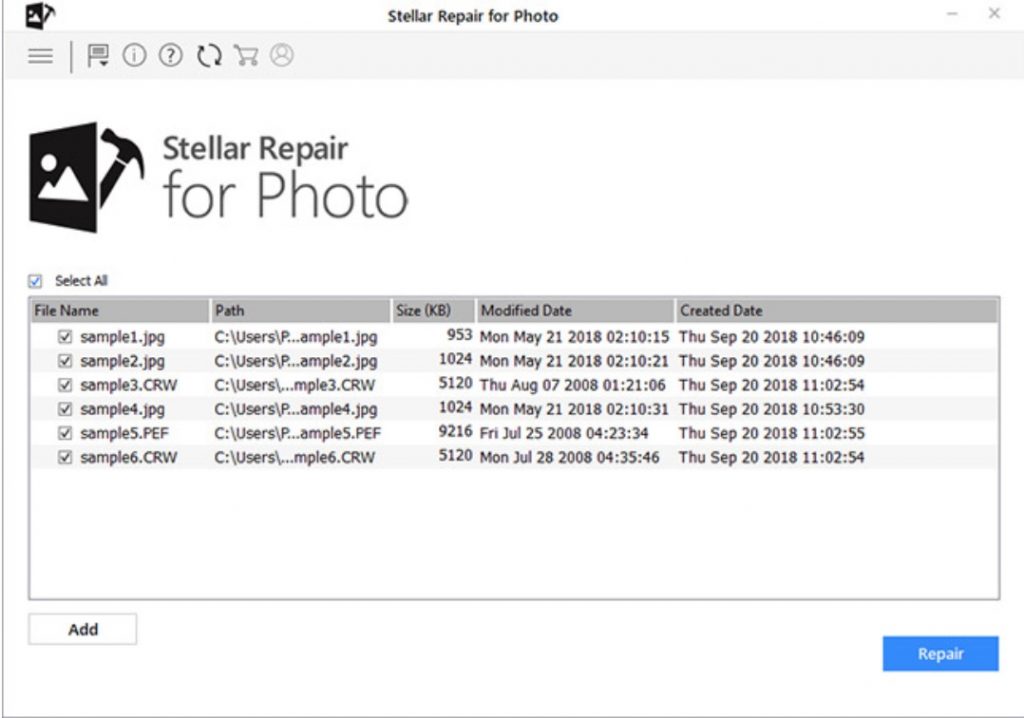Click the Add button
1024x718 pixels.
pyautogui.click(x=83, y=629)
